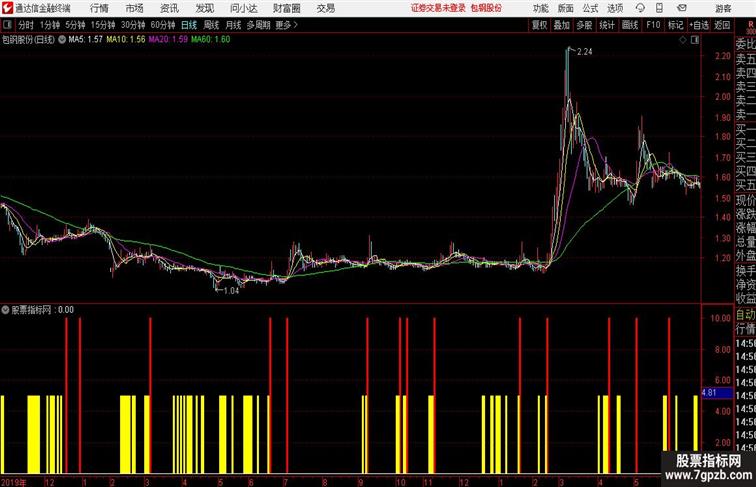Click the 2.24 high price marker
Image resolution: width=756 pixels, height=487 pixels.
(x=584, y=52)
